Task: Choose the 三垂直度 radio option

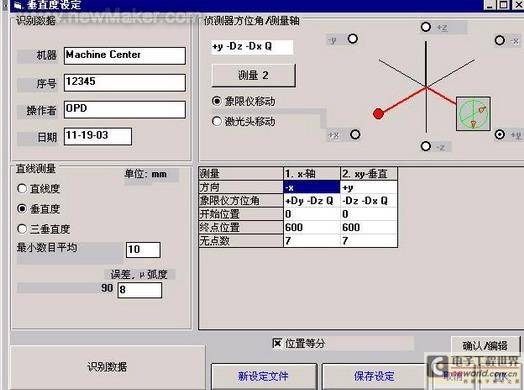Action: pos(22,229)
